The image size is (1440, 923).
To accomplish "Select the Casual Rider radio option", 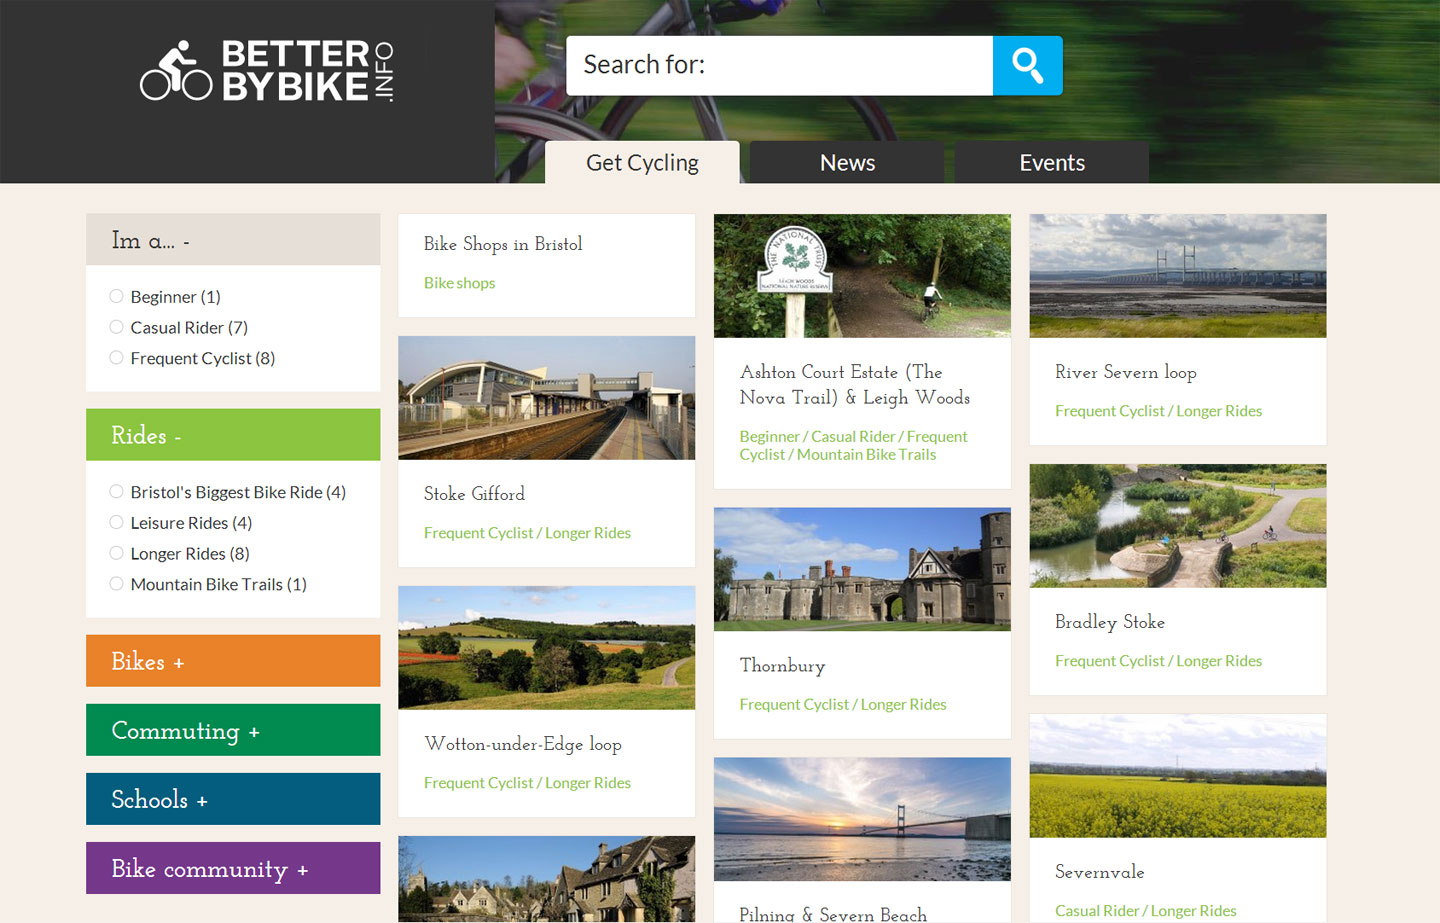I will click(116, 327).
